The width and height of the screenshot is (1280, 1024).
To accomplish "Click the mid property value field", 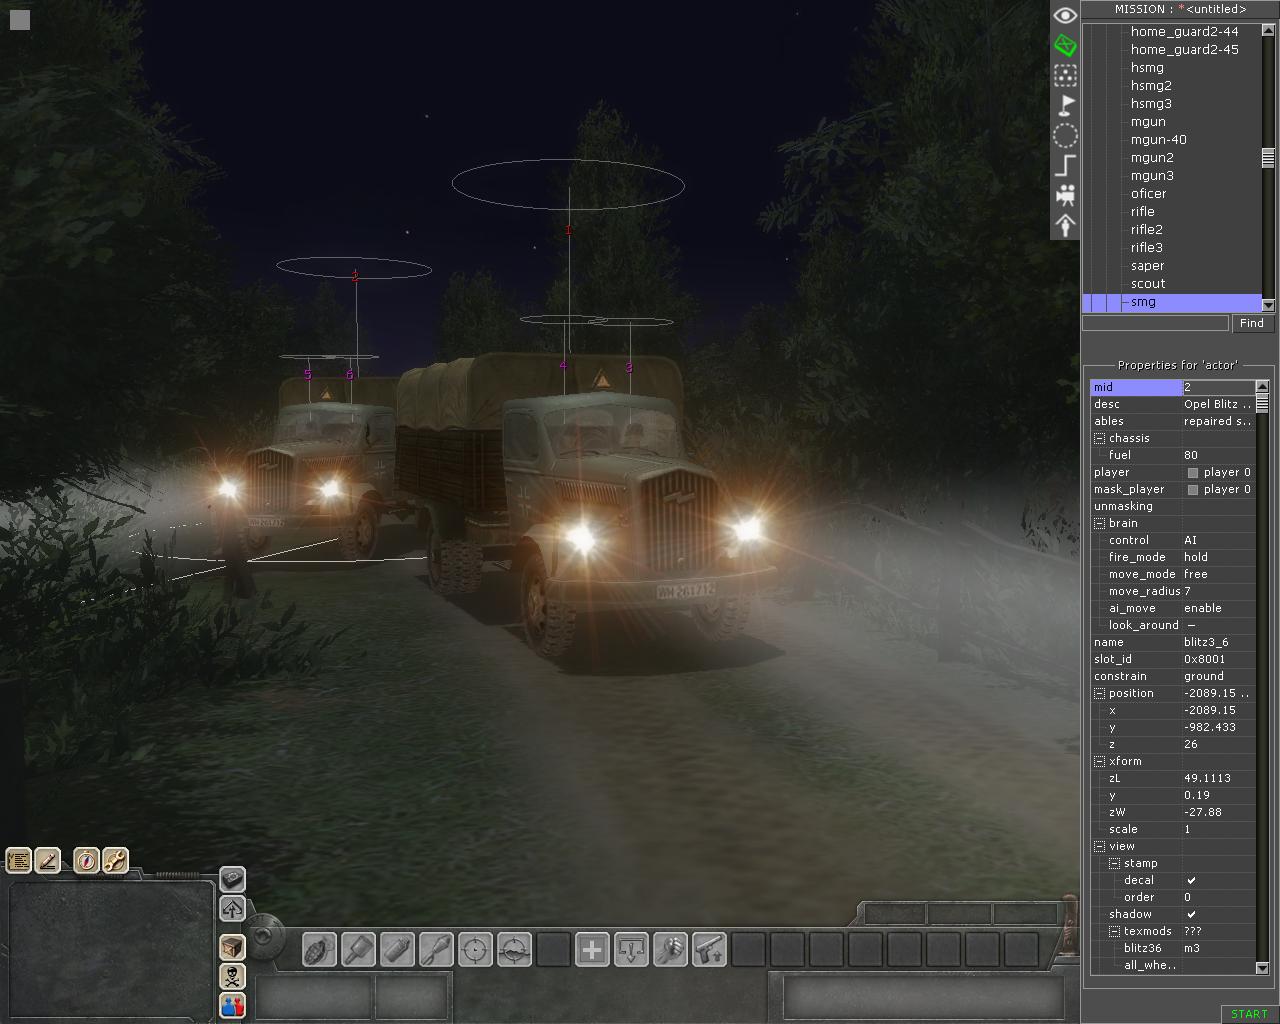I will coord(1218,388).
